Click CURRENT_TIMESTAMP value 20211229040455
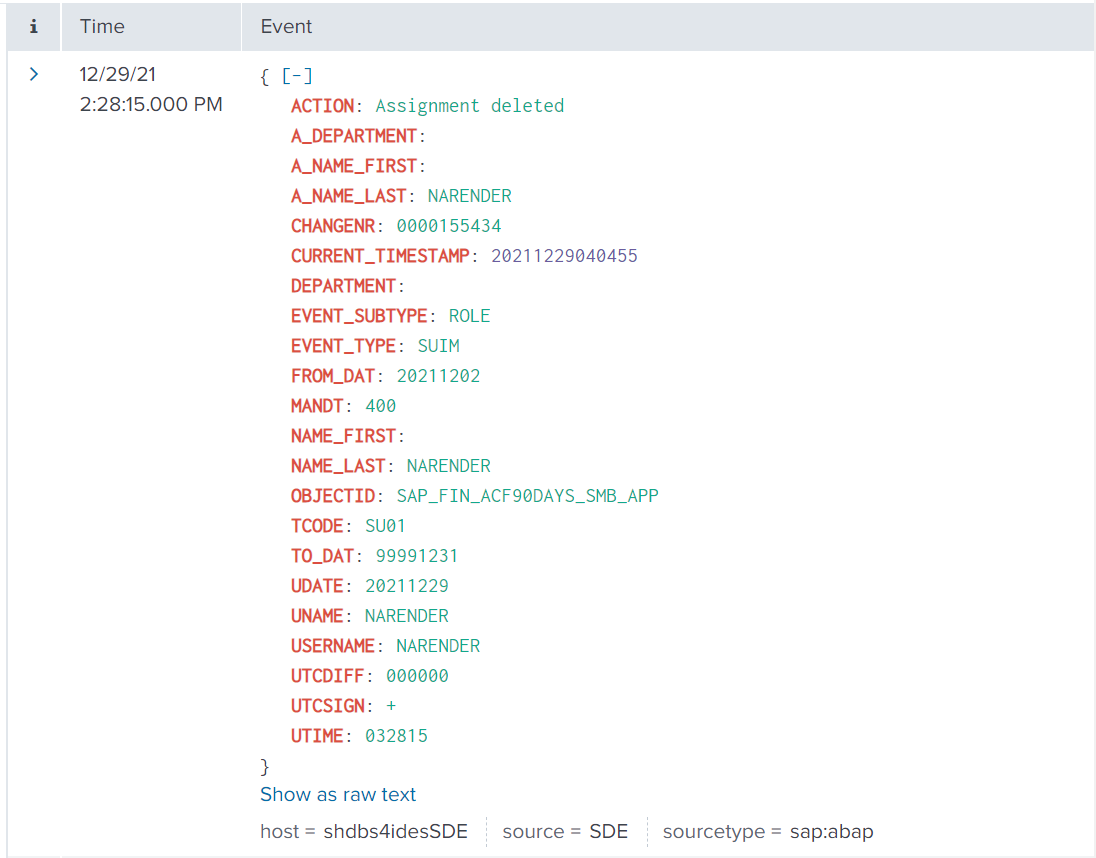The height and width of the screenshot is (858, 1096). (564, 256)
